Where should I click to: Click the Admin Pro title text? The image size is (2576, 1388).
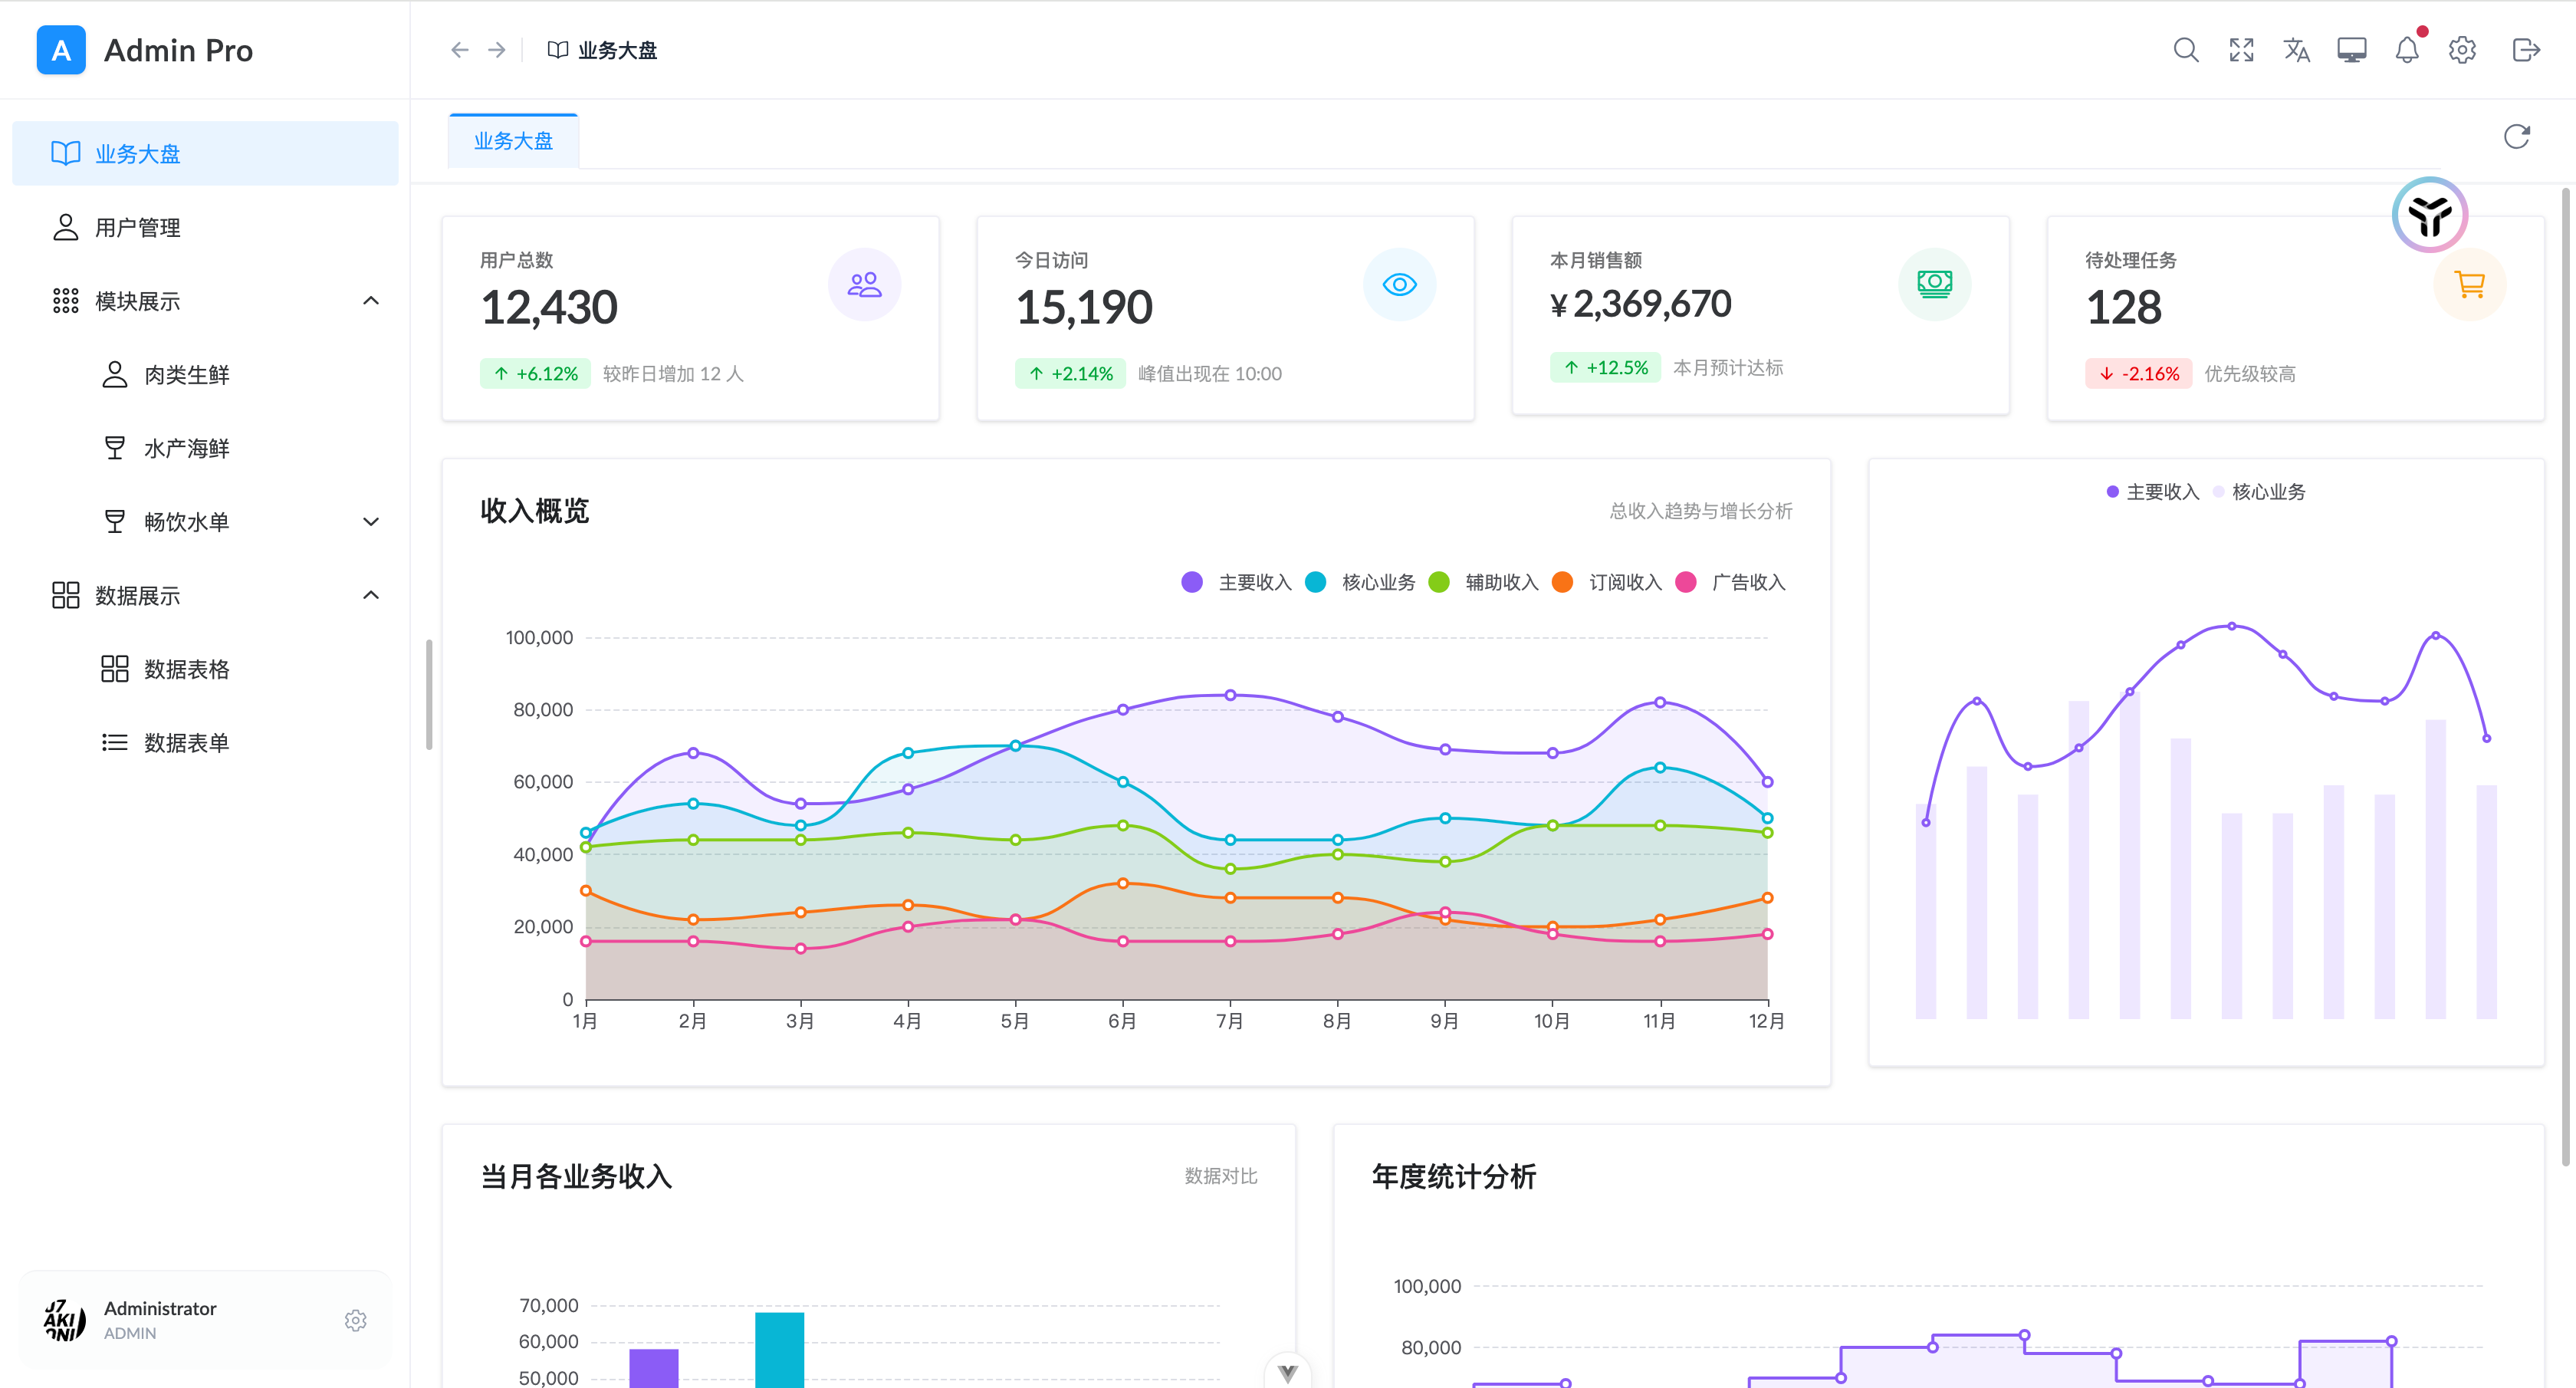point(178,50)
